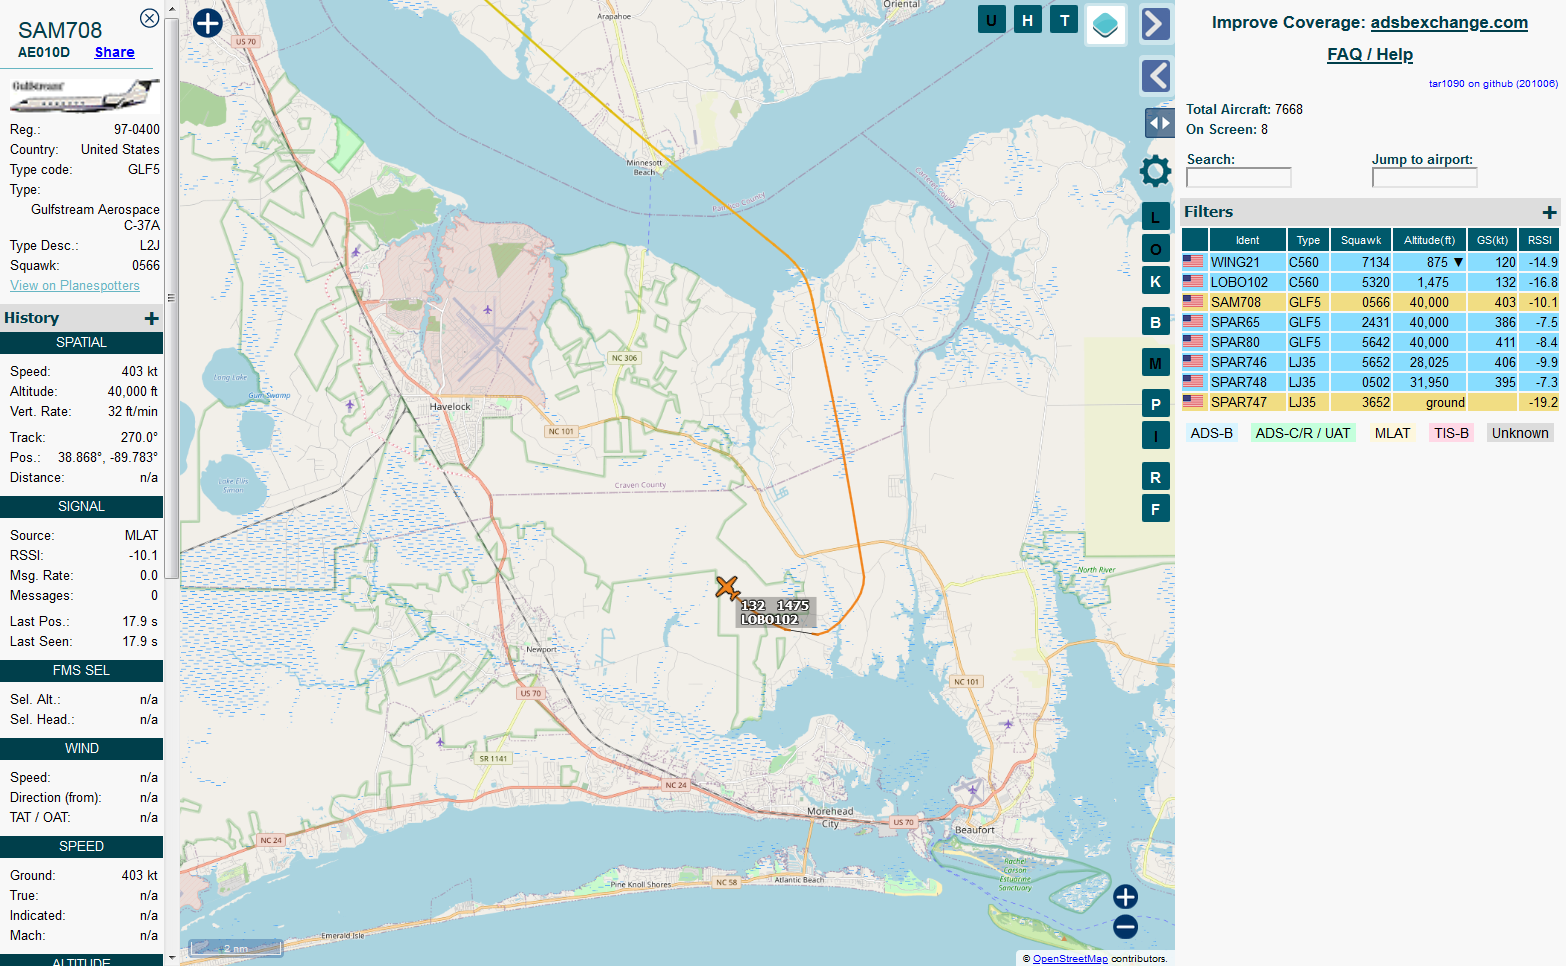Click the plus icon at map top-left

[207, 23]
